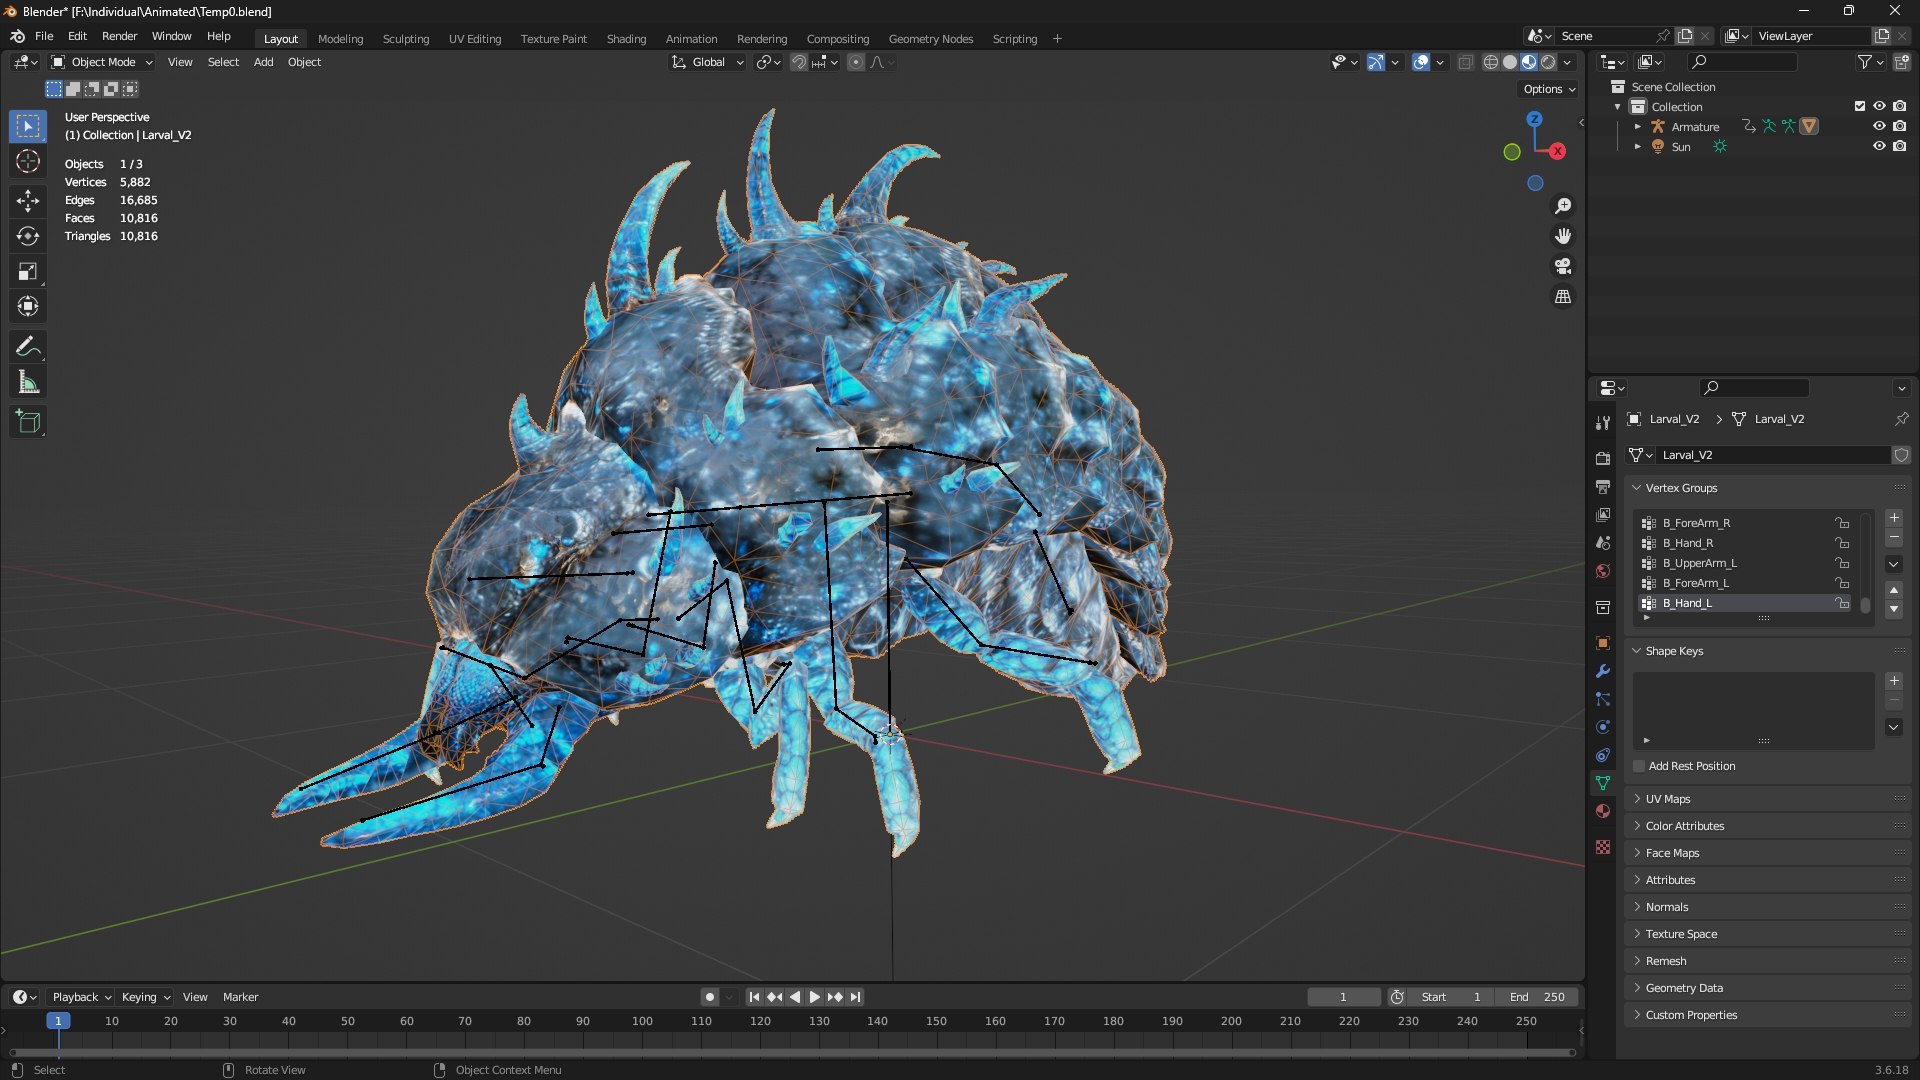Switch perspective/orthographic grid icon
Screen dimensions: 1920x1080
pyautogui.click(x=1563, y=297)
